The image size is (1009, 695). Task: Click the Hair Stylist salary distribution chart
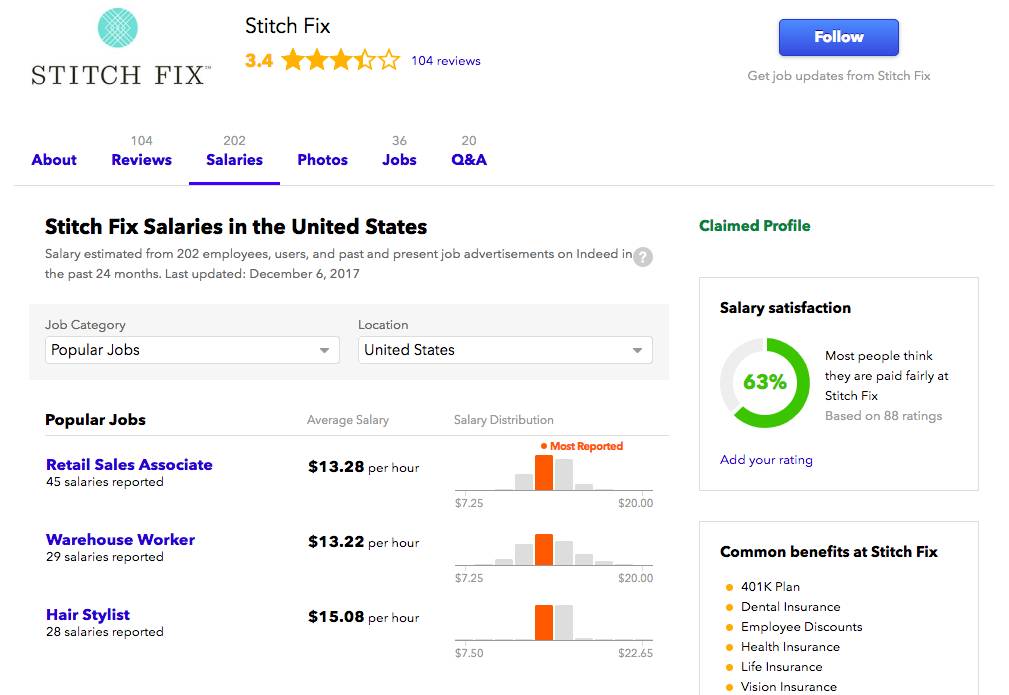(553, 631)
